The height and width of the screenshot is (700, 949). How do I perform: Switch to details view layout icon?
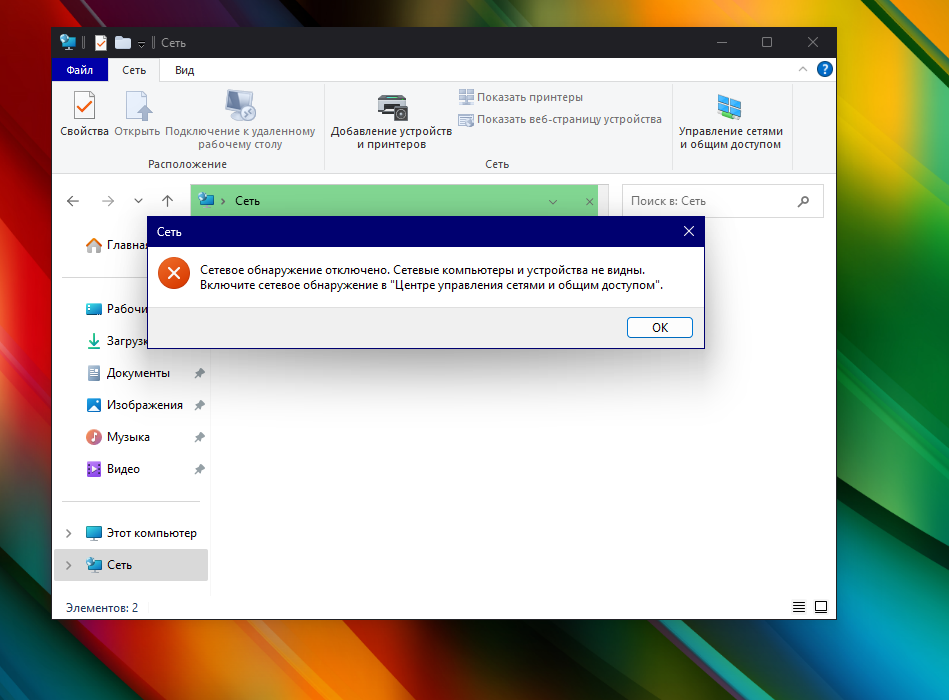tap(799, 607)
